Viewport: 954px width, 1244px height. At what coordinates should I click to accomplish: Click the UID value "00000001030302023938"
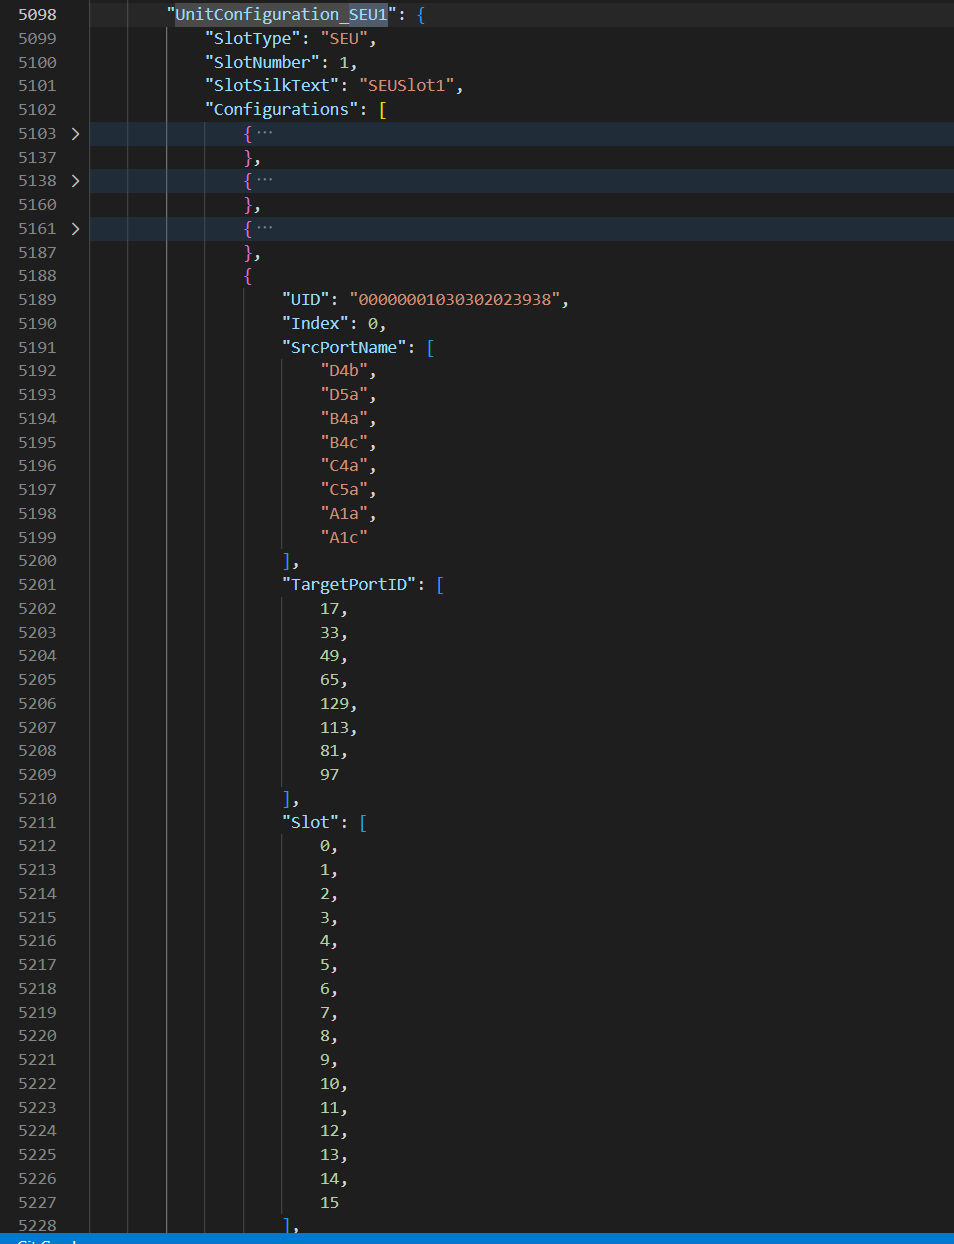(459, 300)
